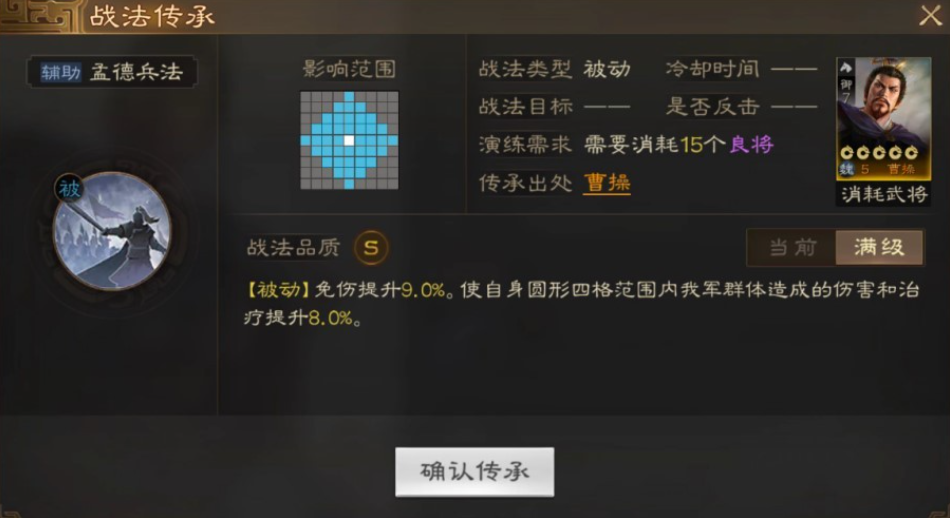Switch to the 满级 max level view
Screen dimensions: 950x518
[x=879, y=247]
